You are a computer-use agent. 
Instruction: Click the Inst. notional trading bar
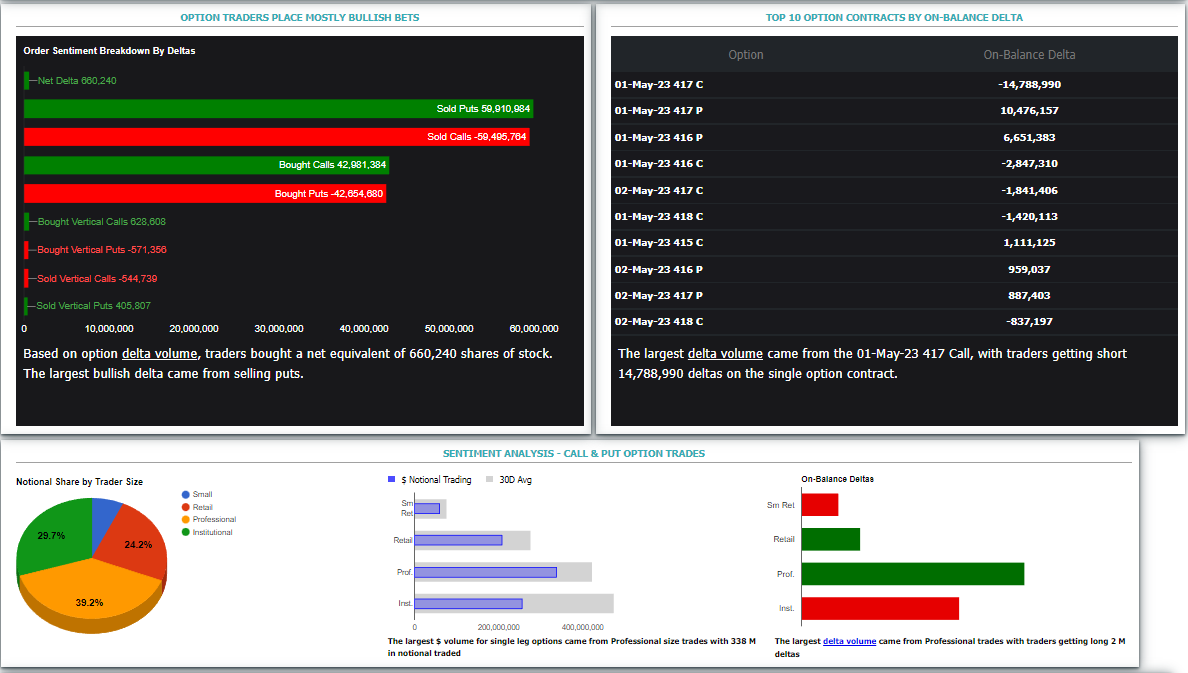tap(468, 604)
